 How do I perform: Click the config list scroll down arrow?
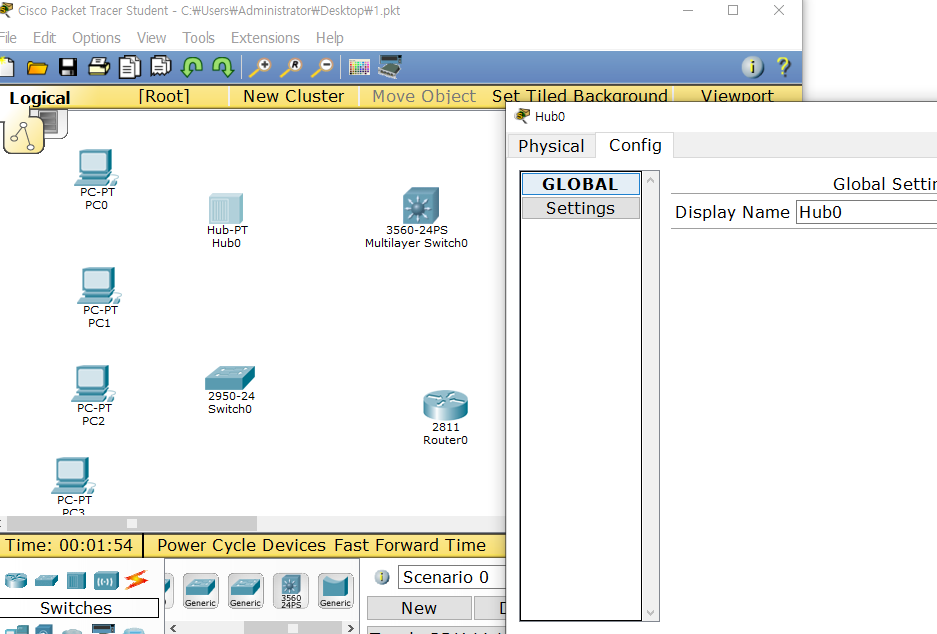coord(651,613)
